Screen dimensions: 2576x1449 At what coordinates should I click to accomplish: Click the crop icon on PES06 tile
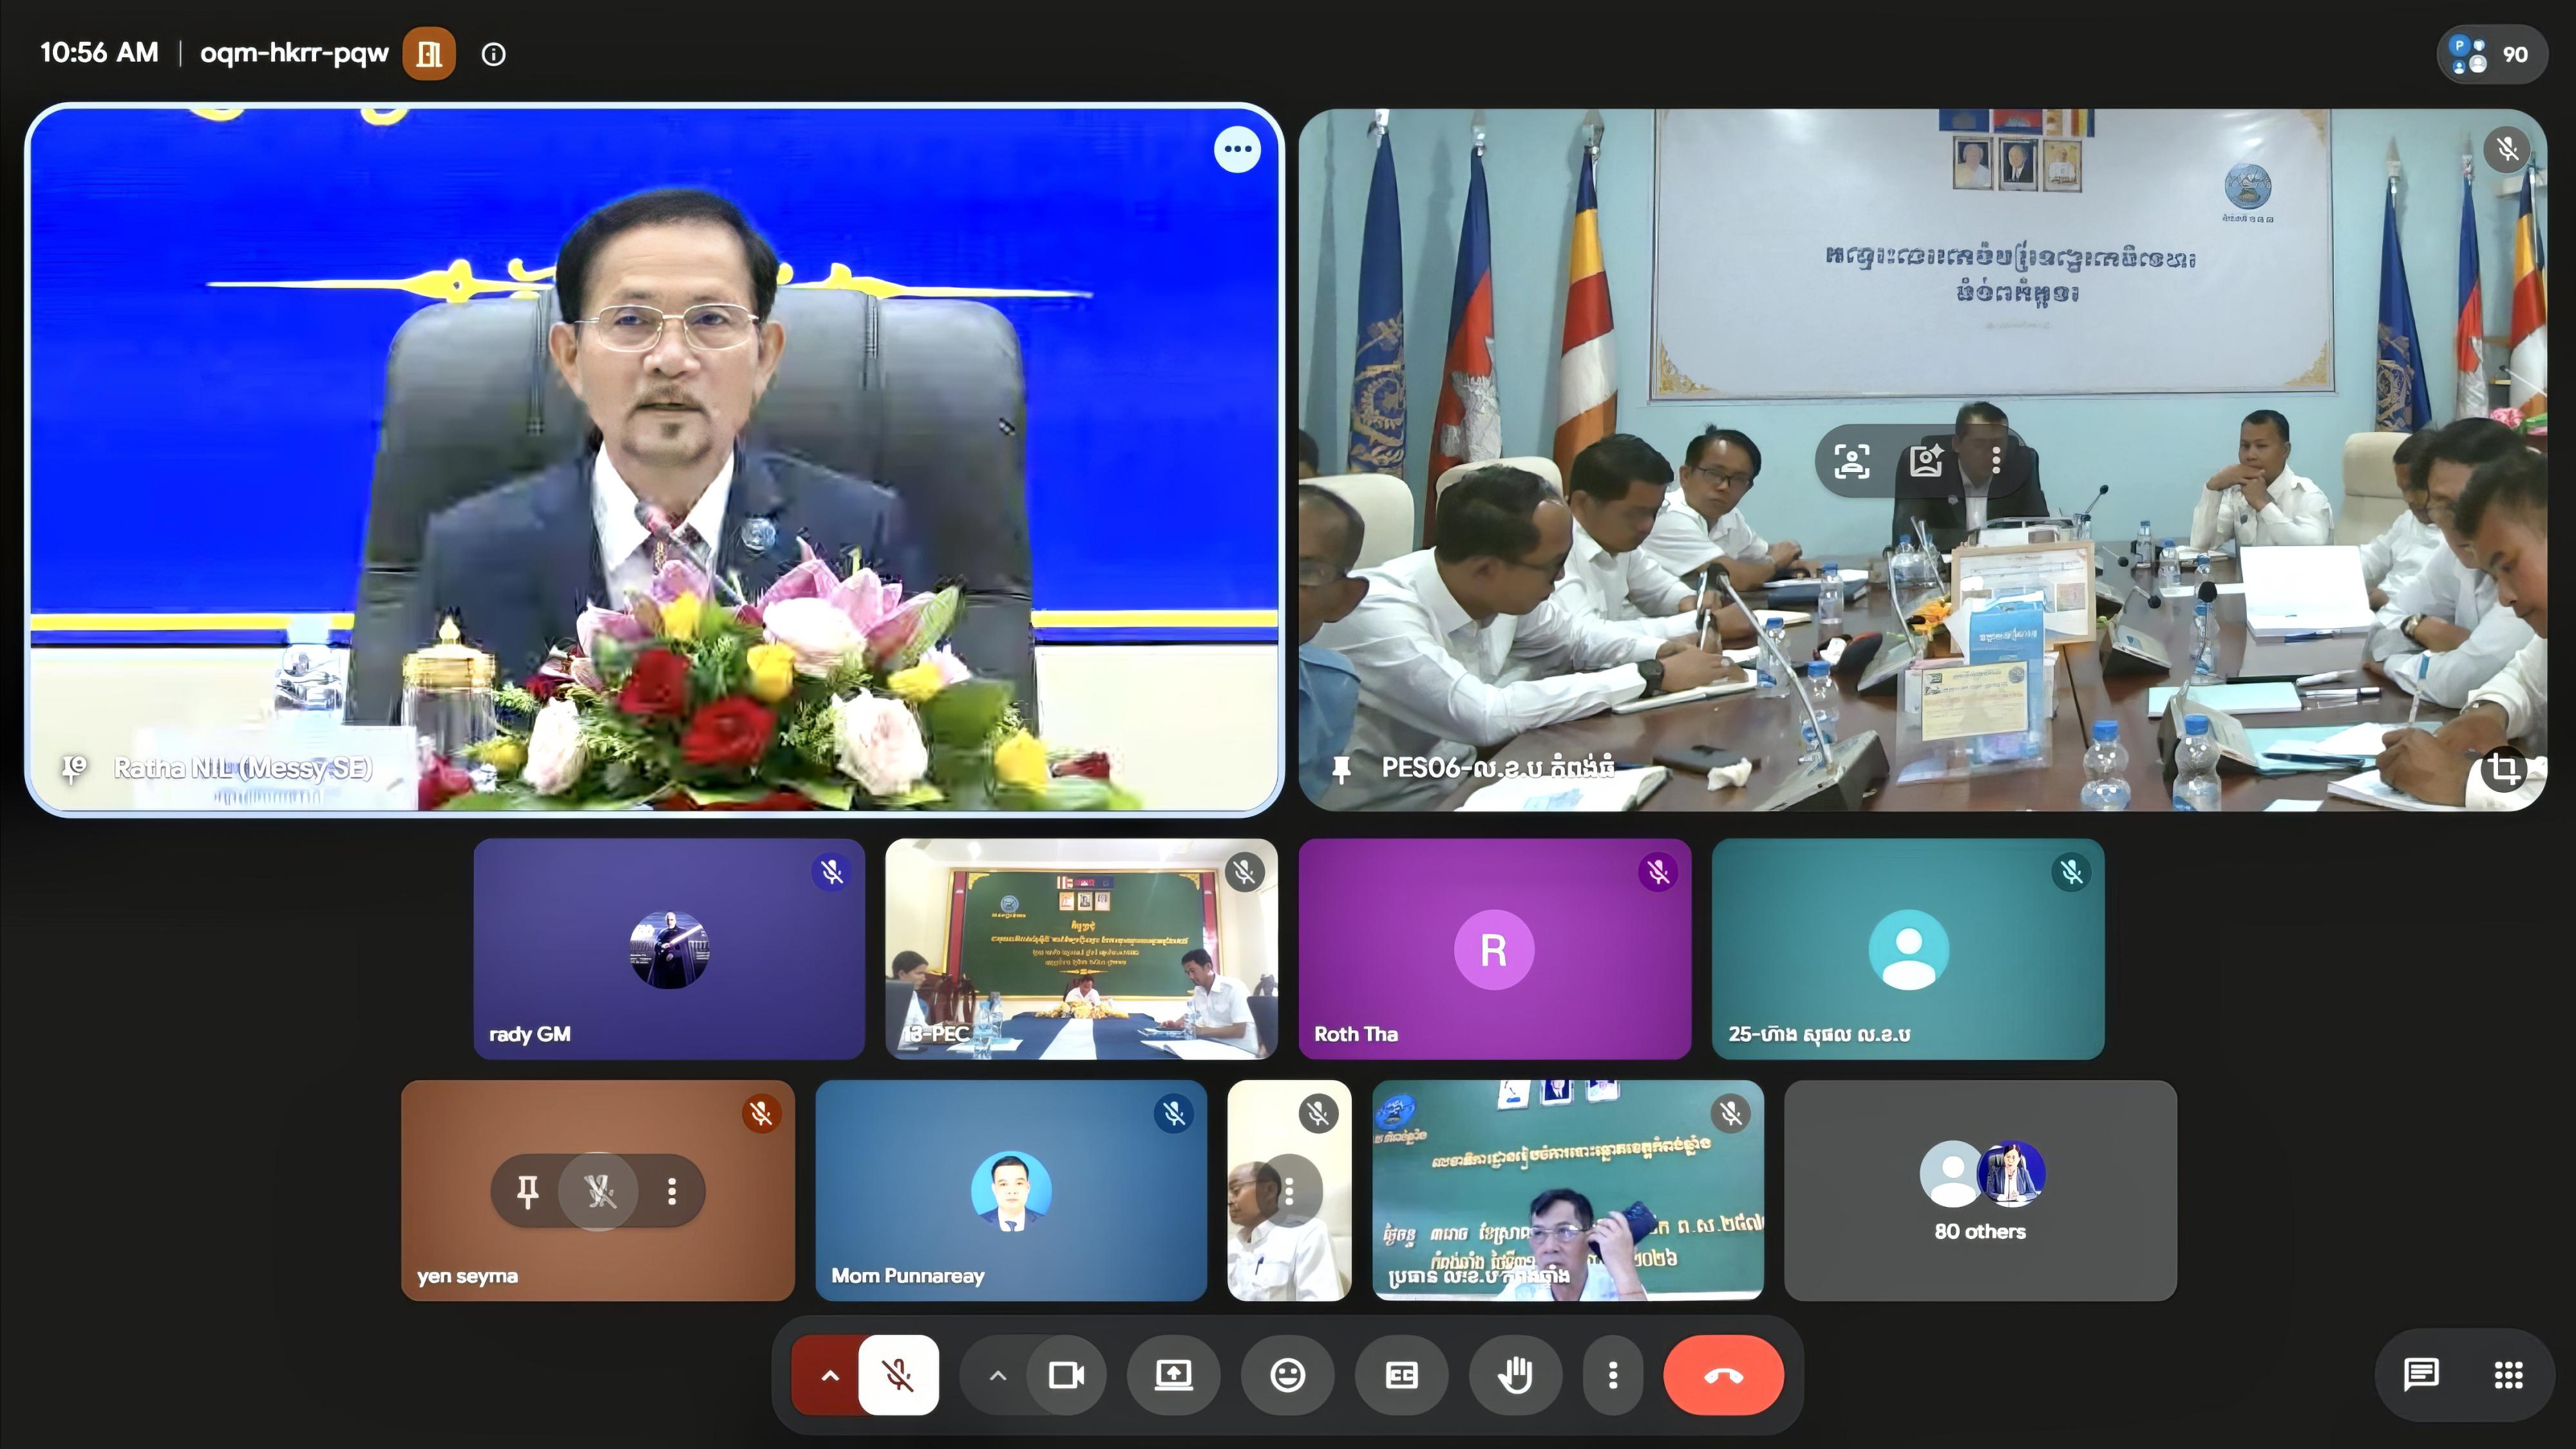click(x=2503, y=769)
